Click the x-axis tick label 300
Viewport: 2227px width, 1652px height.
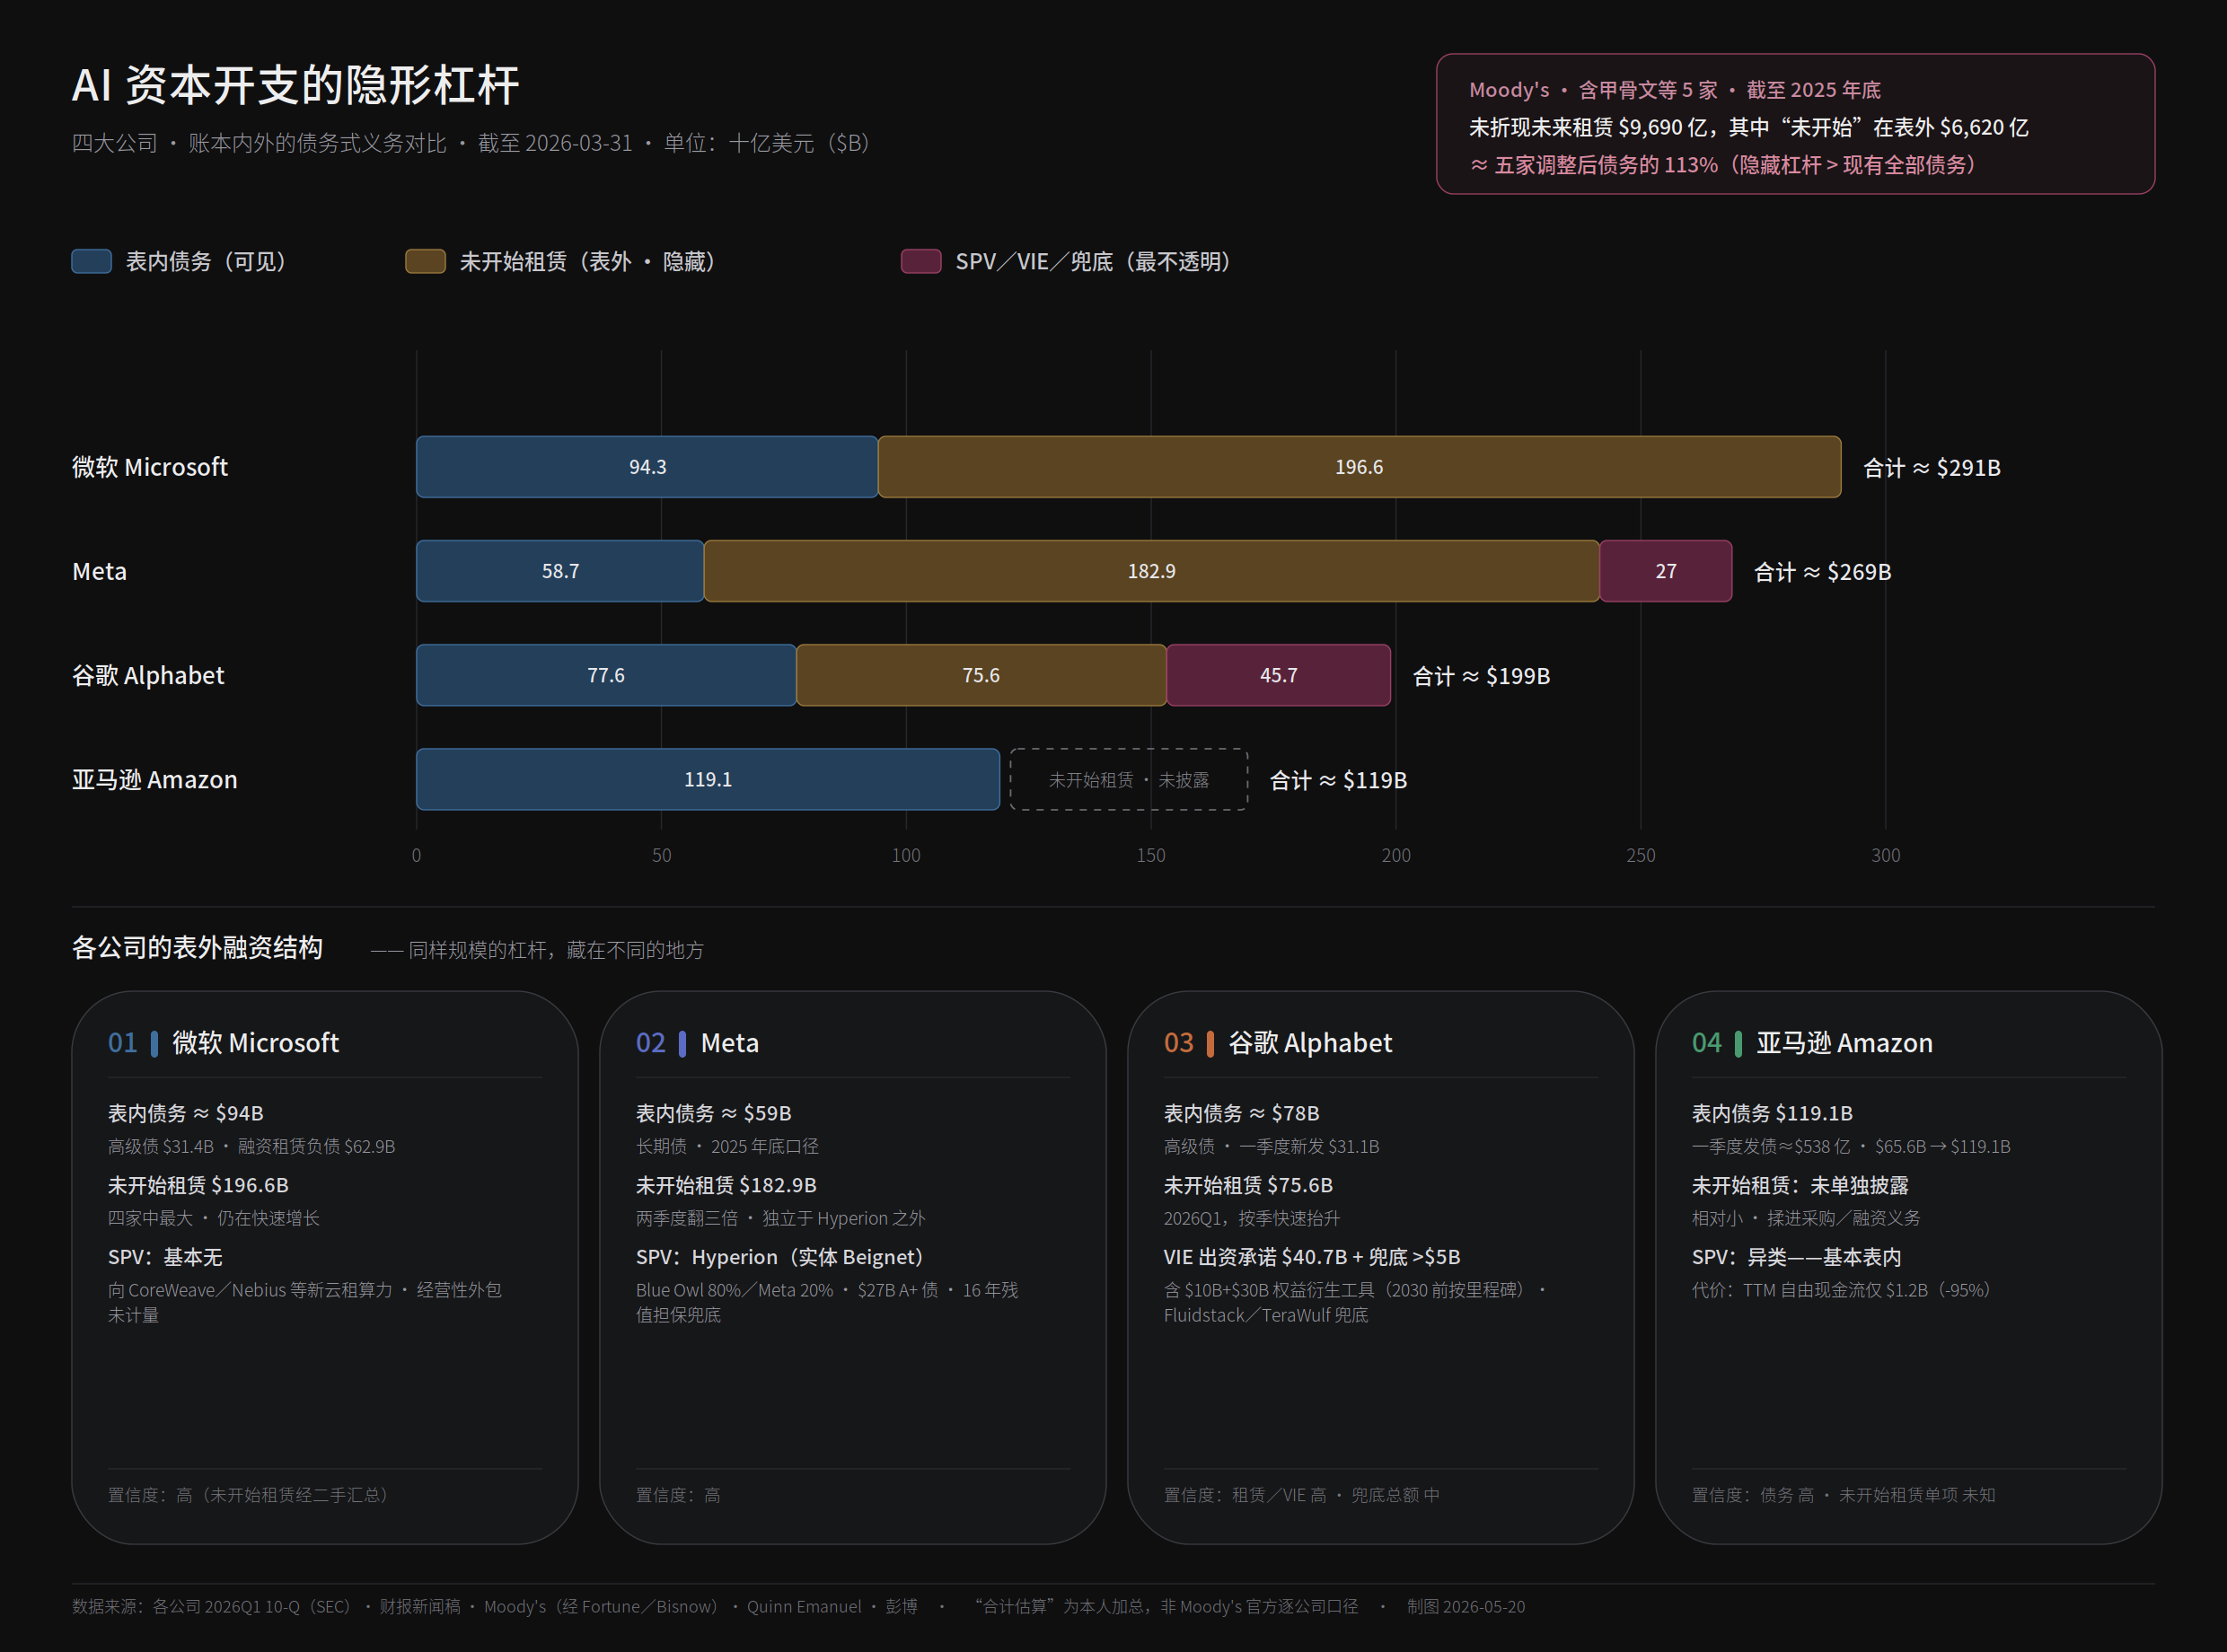click(1886, 855)
